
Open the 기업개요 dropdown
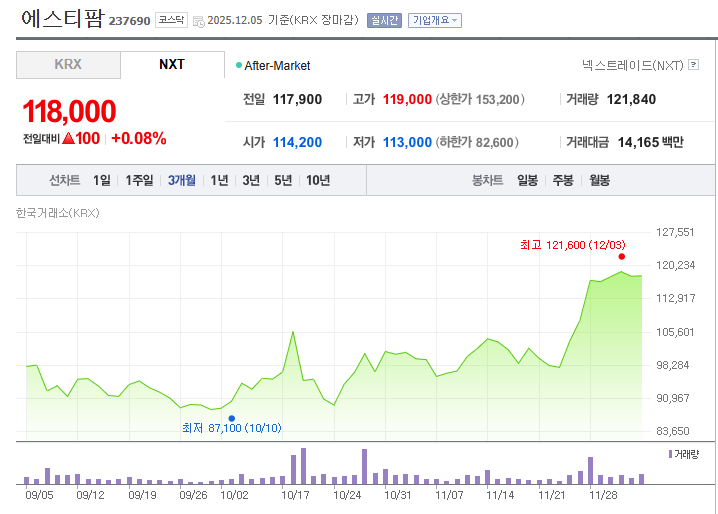tap(435, 20)
